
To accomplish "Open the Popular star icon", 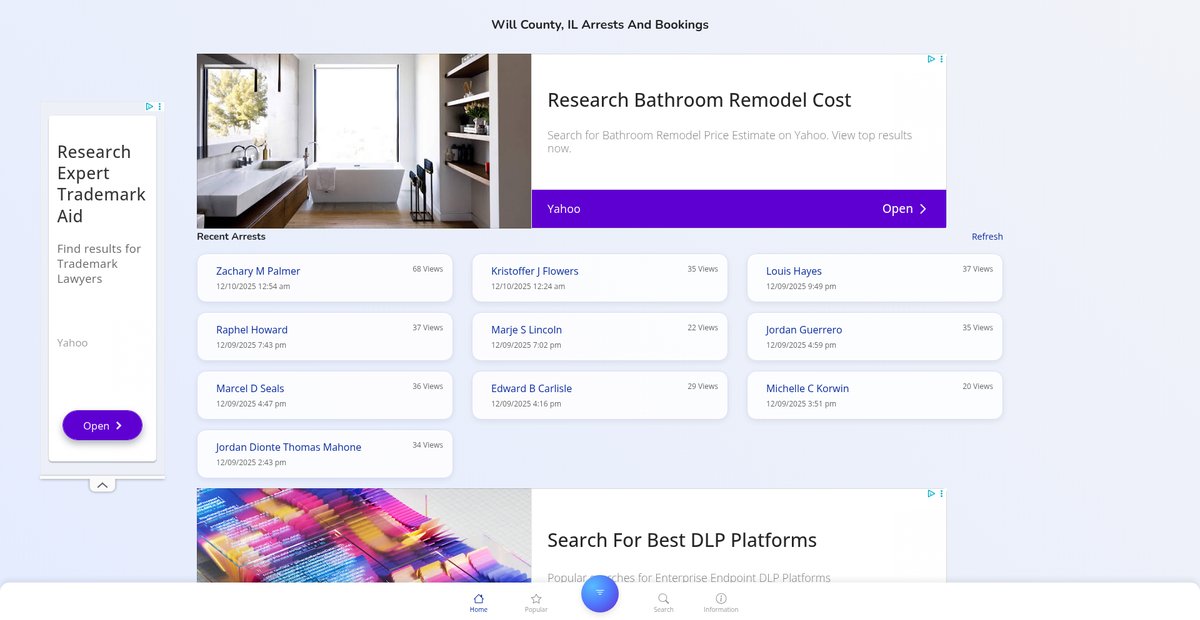I will [536, 599].
